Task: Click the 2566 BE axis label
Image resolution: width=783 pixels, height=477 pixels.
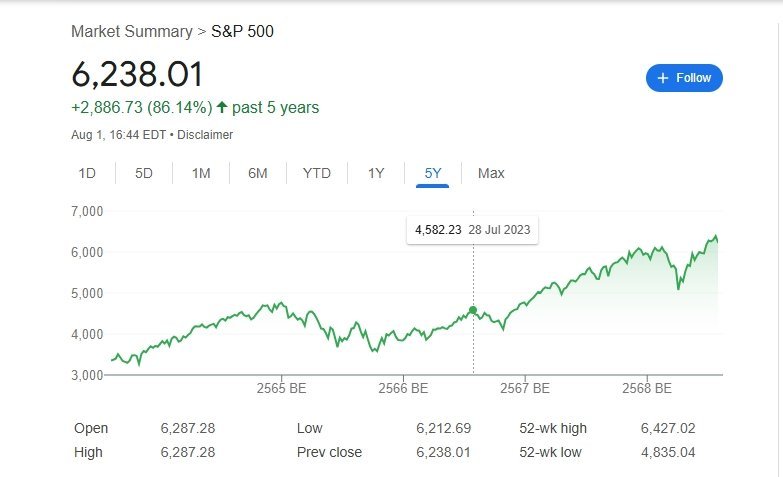Action: coord(403,388)
